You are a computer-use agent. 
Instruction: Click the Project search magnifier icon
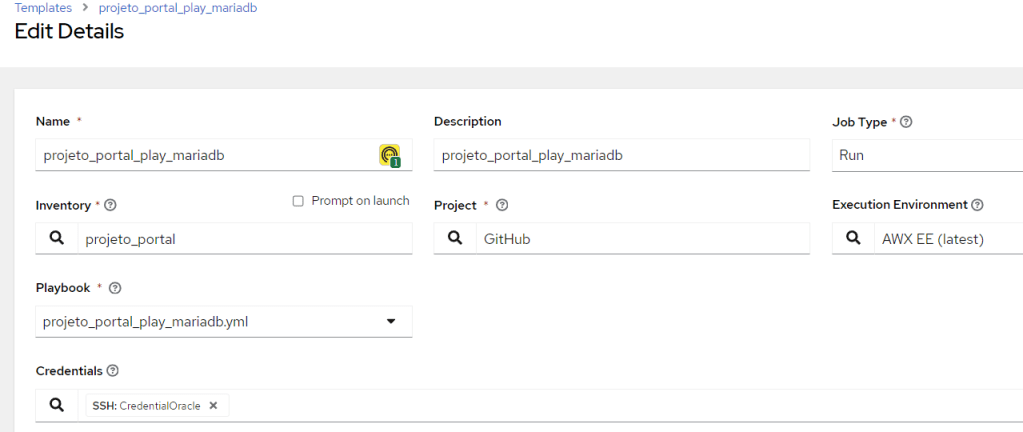(x=454, y=239)
